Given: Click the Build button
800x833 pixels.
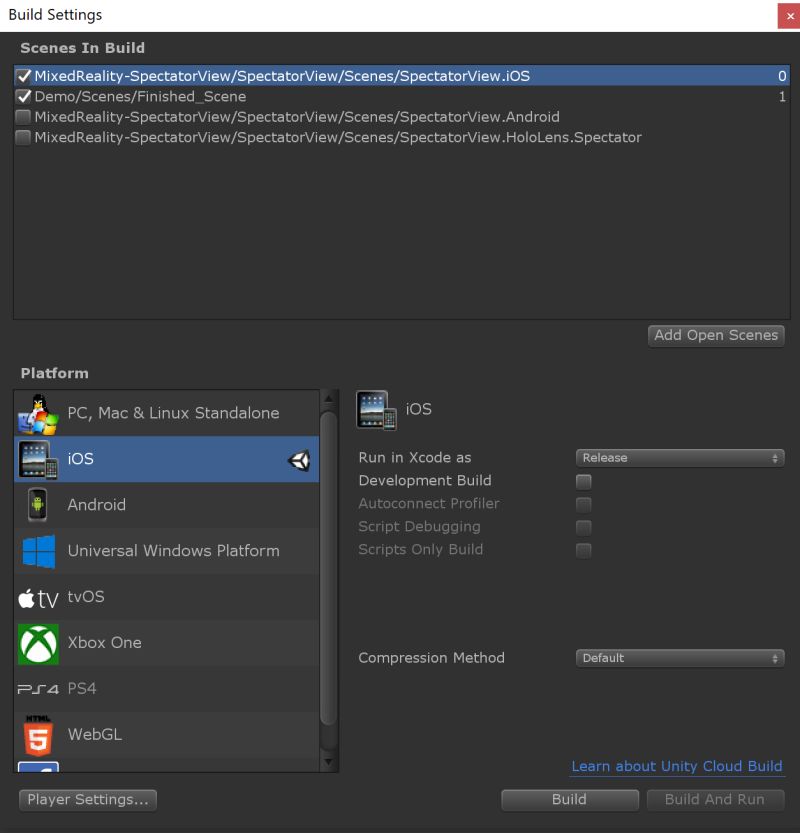Looking at the screenshot, I should [x=569, y=799].
